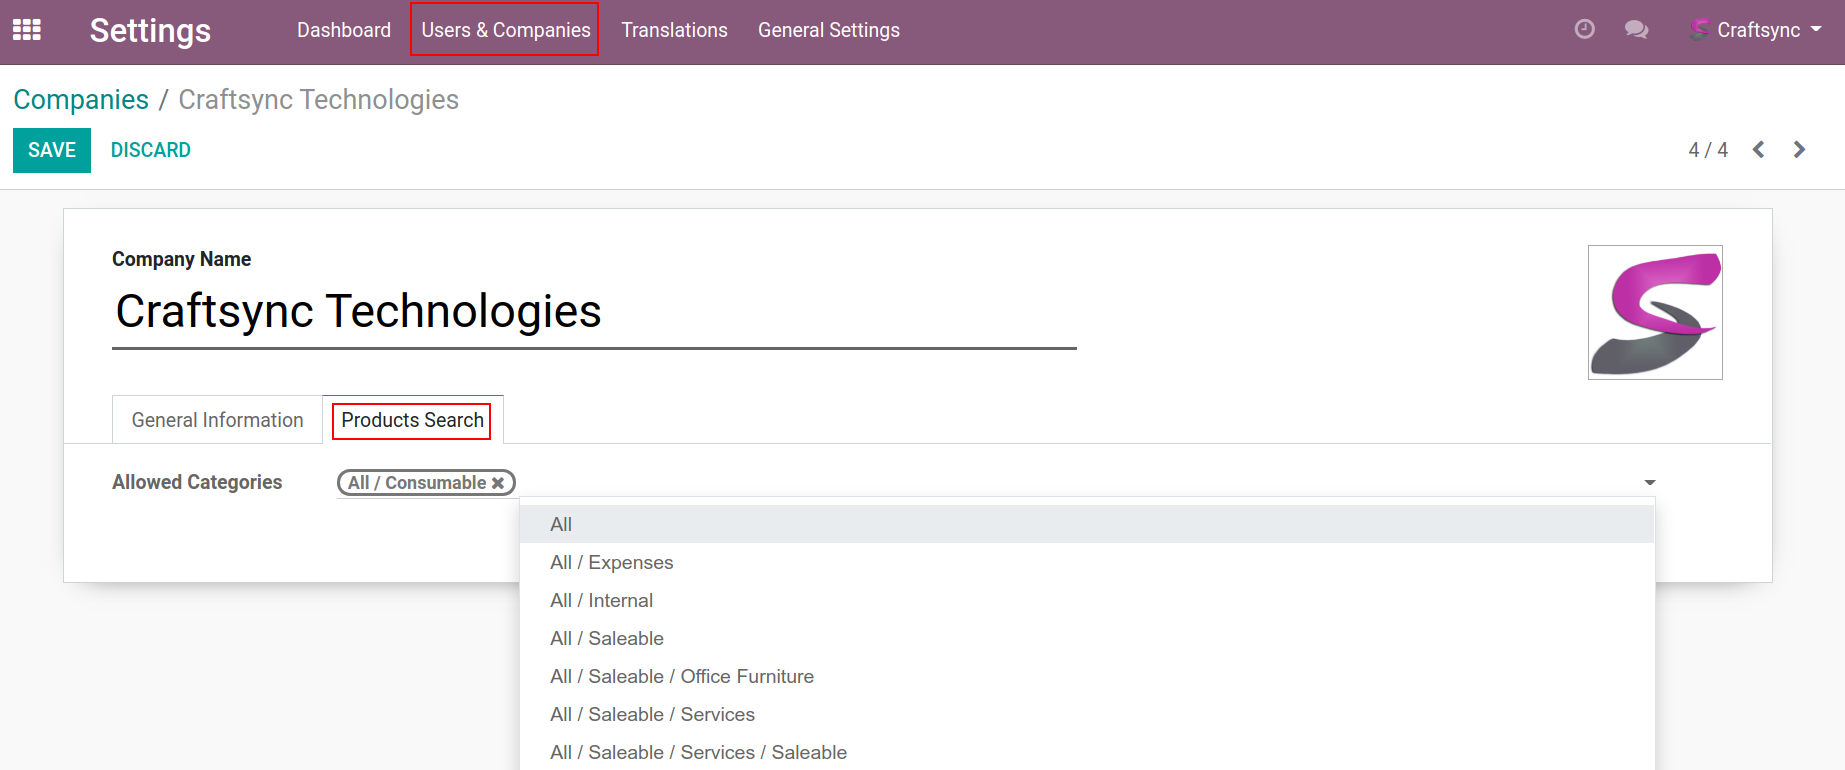Remove the All / Consumable tag

click(498, 483)
